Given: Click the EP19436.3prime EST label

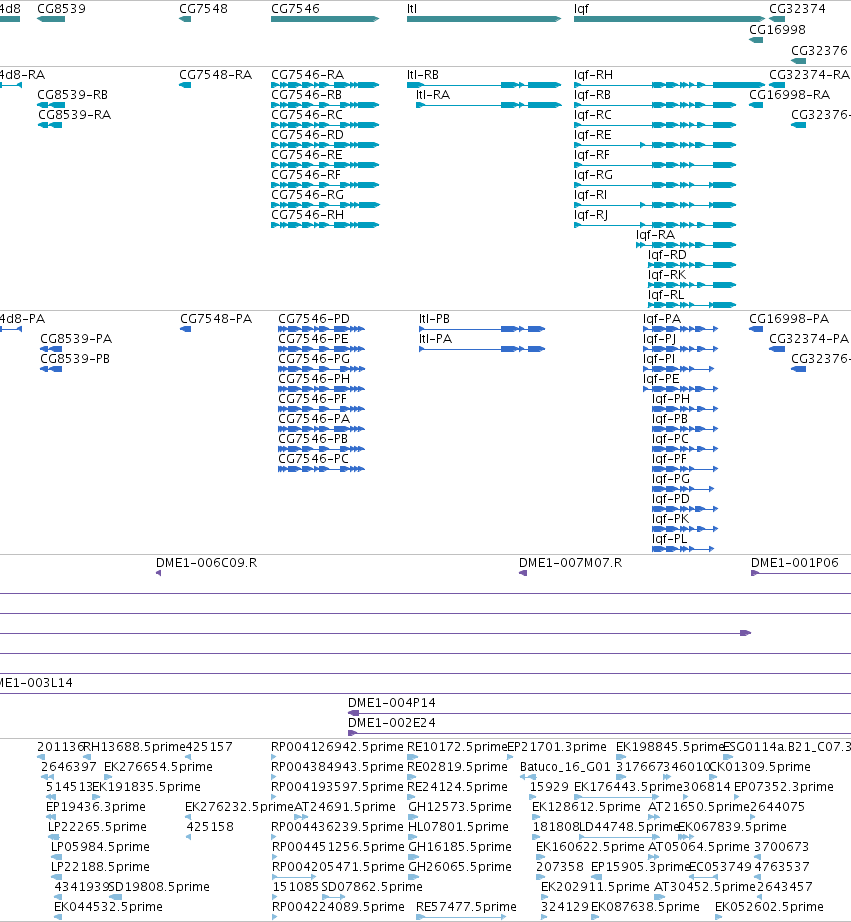Looking at the screenshot, I should point(96,807).
